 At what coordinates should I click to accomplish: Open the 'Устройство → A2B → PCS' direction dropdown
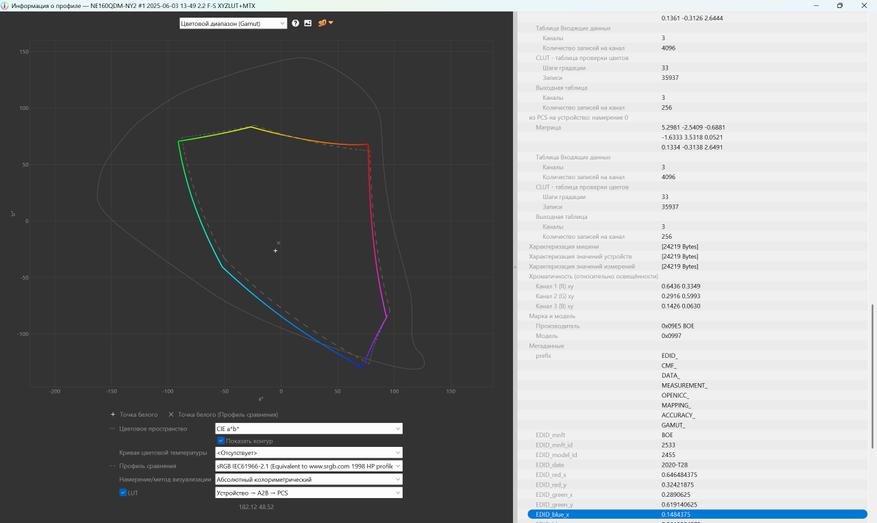[308, 493]
